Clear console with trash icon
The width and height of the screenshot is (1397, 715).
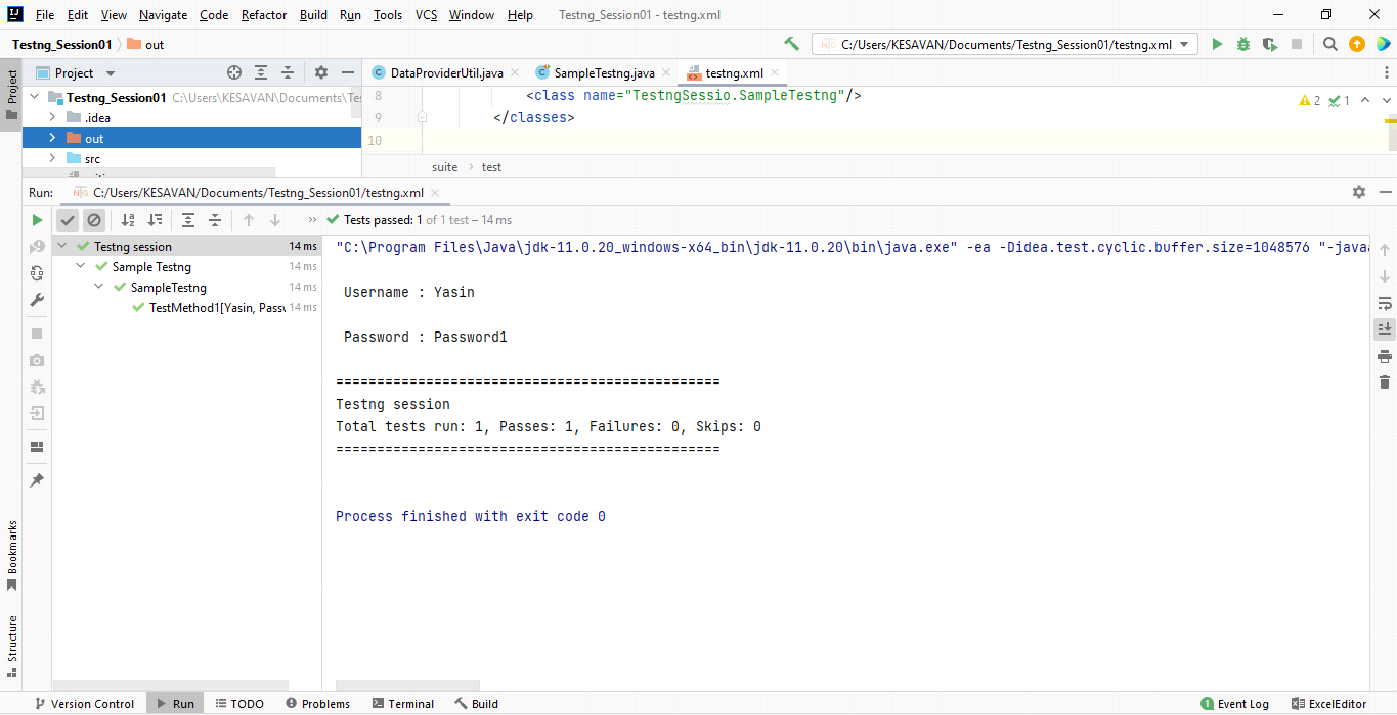point(1385,382)
